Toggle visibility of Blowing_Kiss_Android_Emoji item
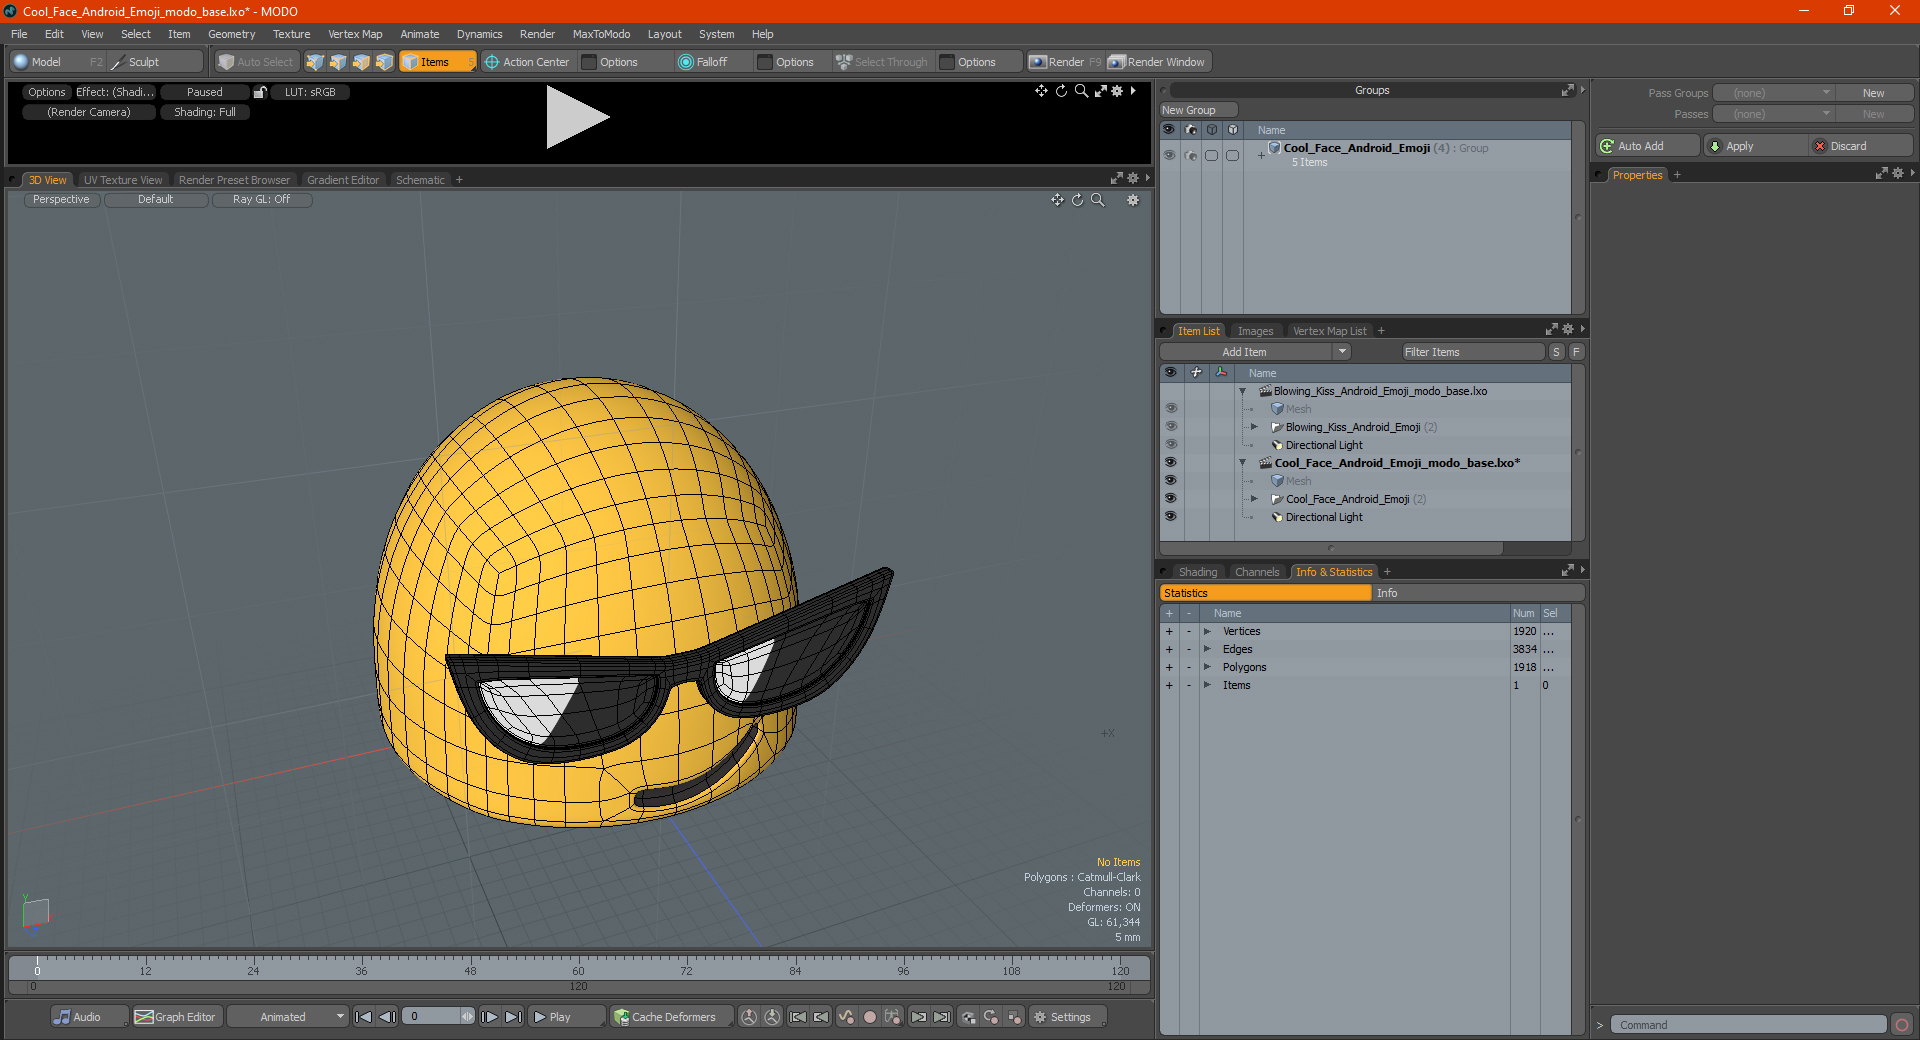This screenshot has width=1920, height=1040. [1170, 427]
